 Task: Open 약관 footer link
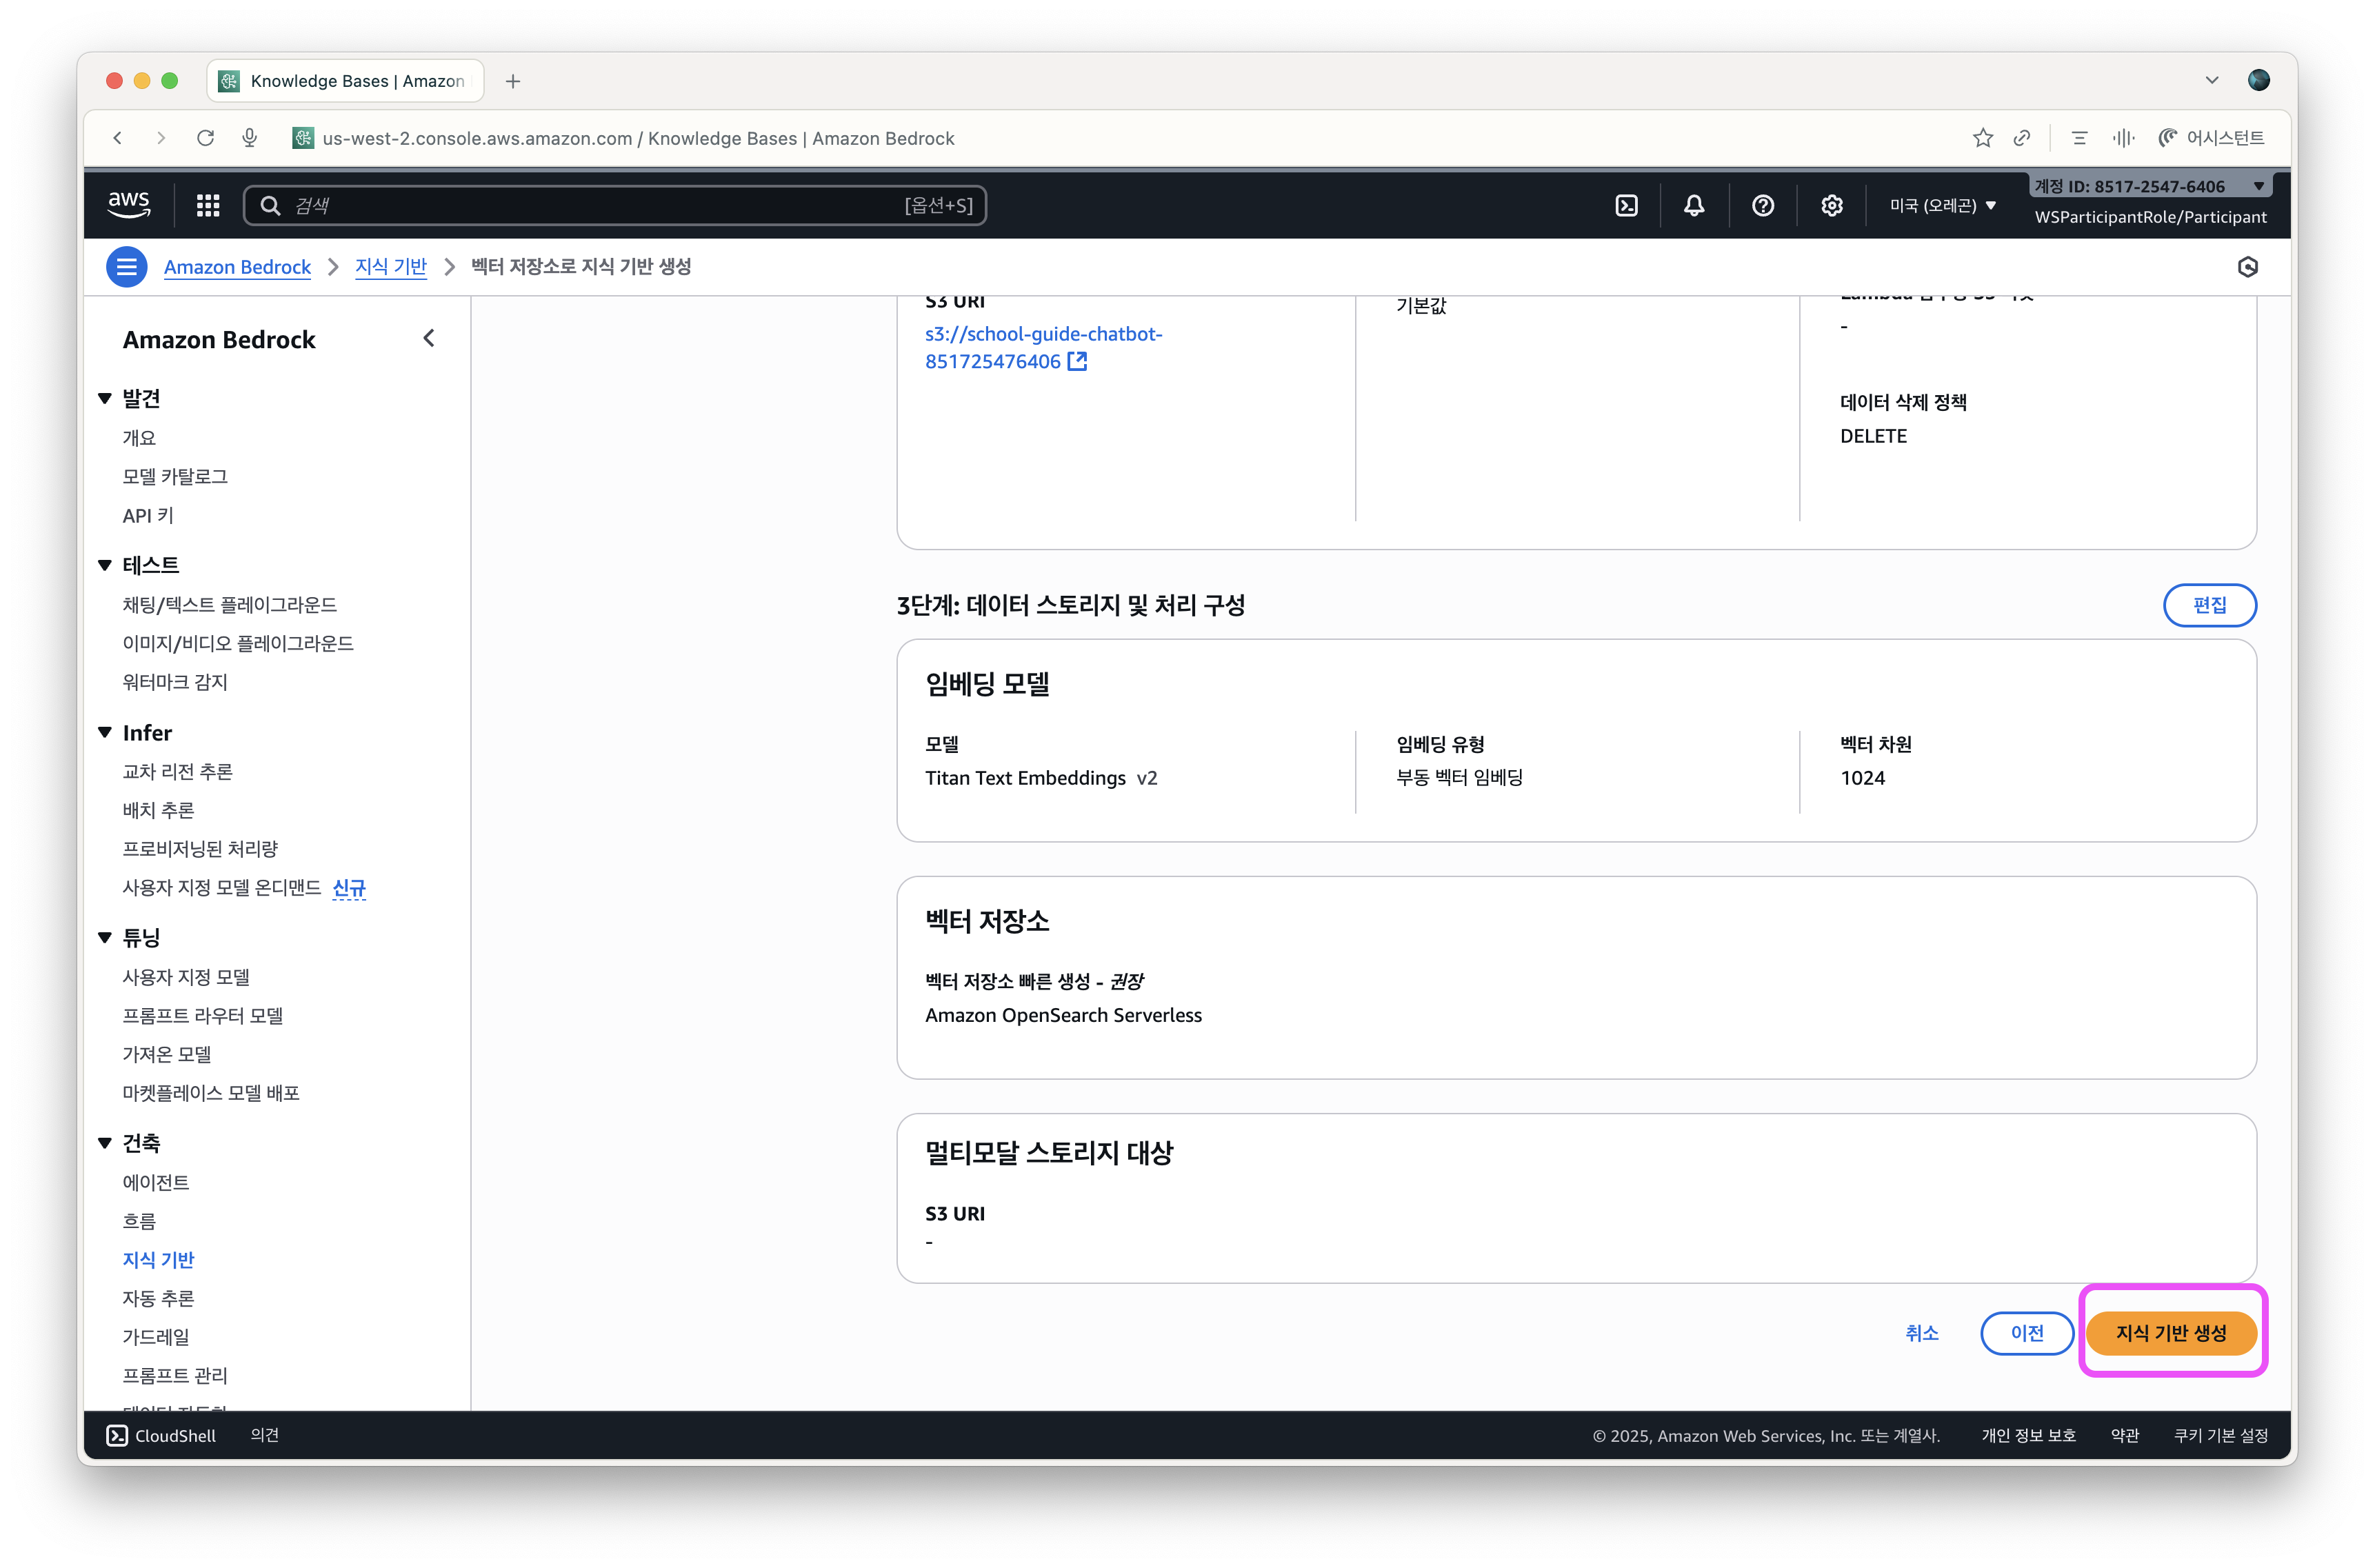click(x=2124, y=1435)
